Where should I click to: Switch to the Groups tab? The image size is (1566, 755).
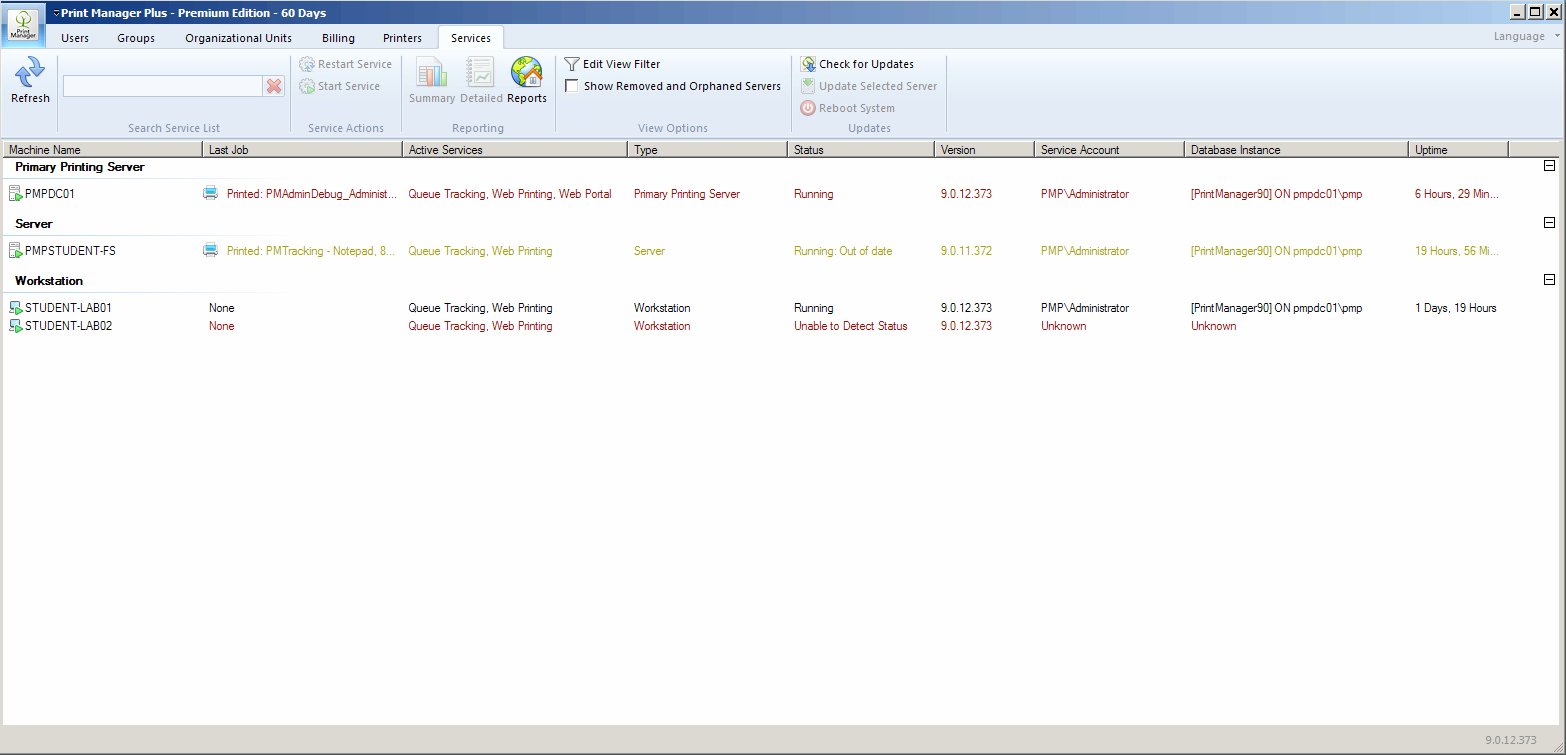136,38
